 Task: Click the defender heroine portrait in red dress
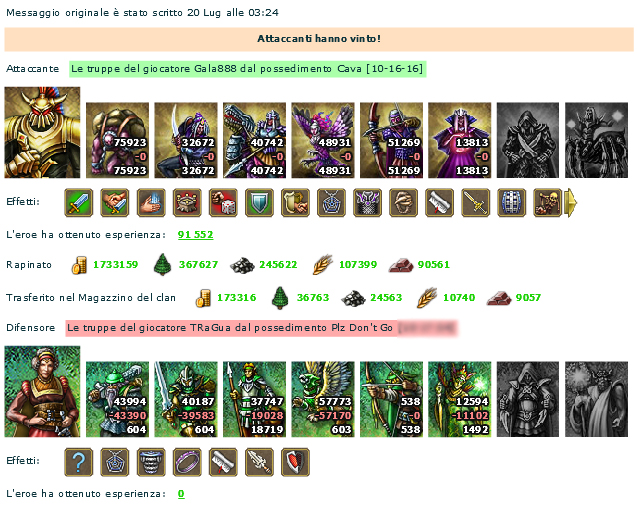(42, 392)
